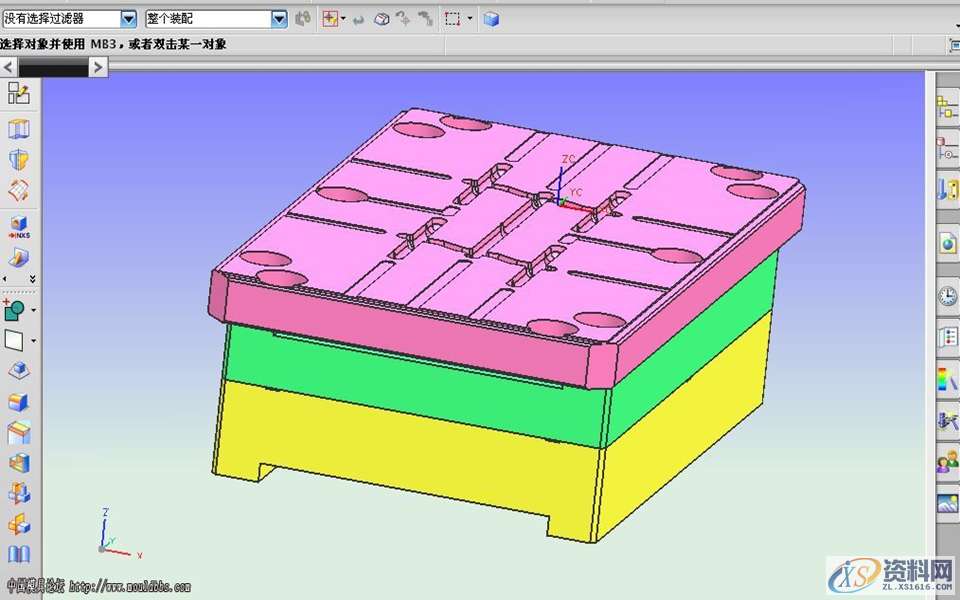Open the selection filter dropdown
Image resolution: width=960 pixels, height=600 pixels.
point(128,19)
